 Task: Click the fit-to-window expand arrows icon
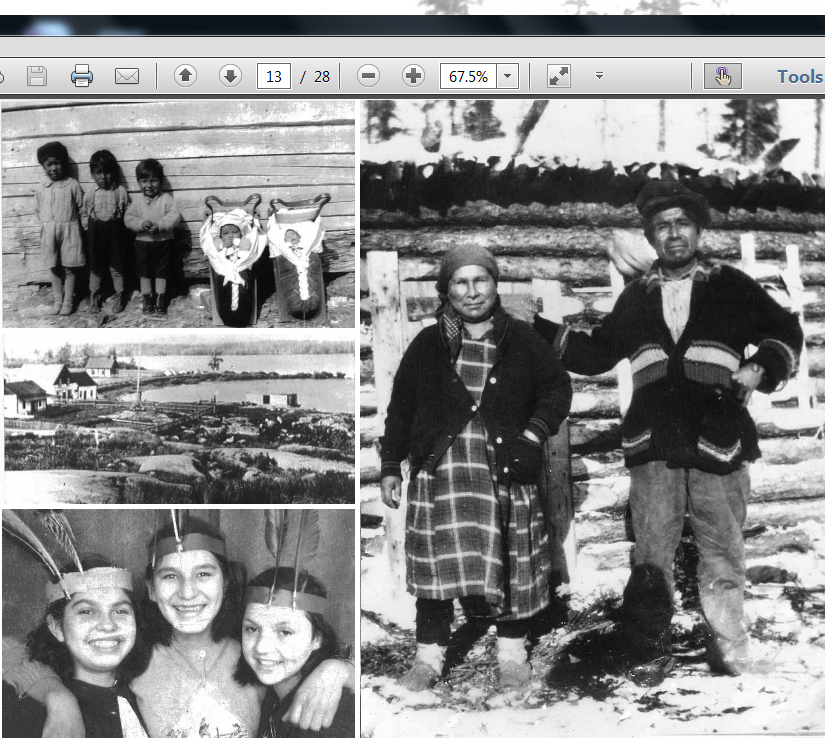point(558,76)
